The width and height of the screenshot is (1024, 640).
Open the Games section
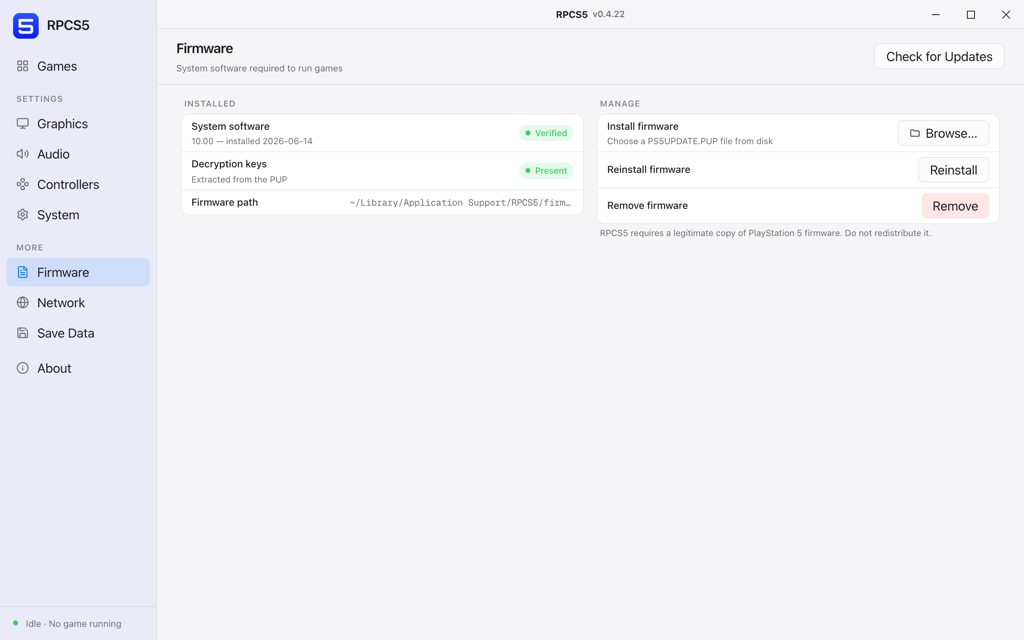tap(78, 66)
